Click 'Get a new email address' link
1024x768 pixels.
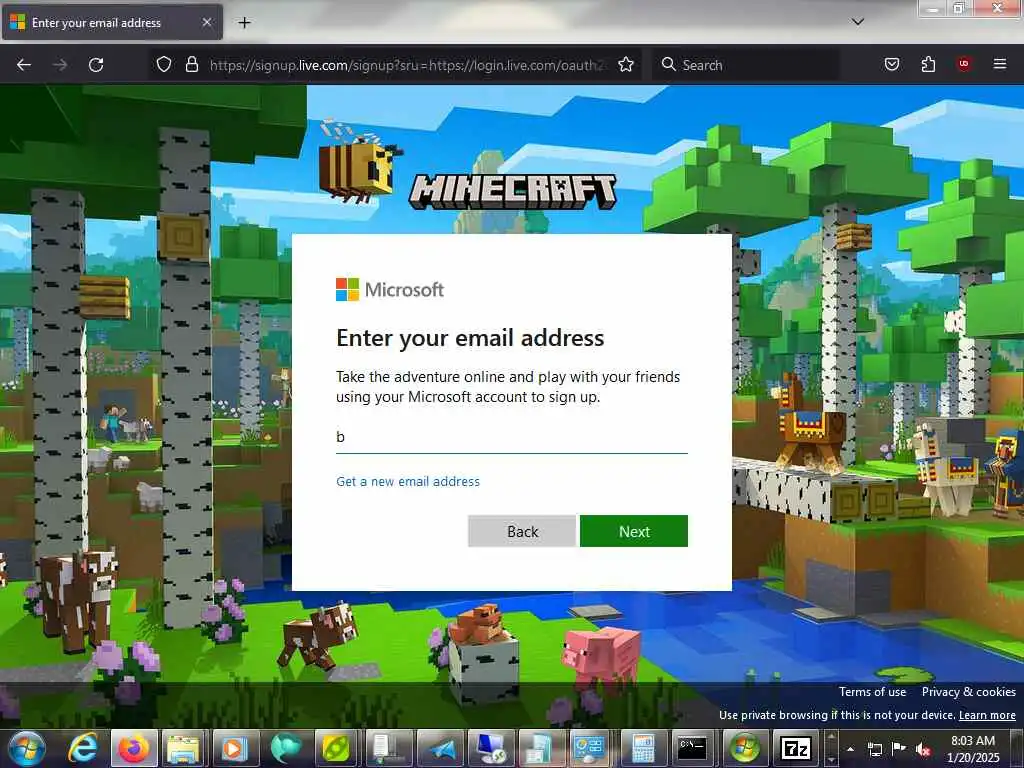pyautogui.click(x=408, y=481)
